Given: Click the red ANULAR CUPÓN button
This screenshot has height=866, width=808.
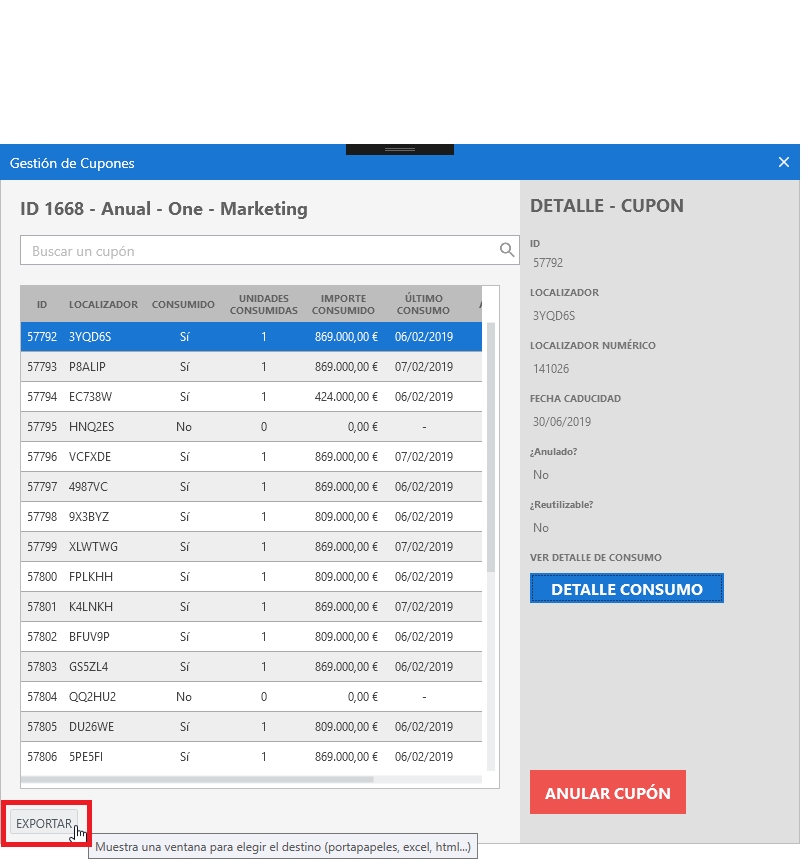Looking at the screenshot, I should click(608, 793).
